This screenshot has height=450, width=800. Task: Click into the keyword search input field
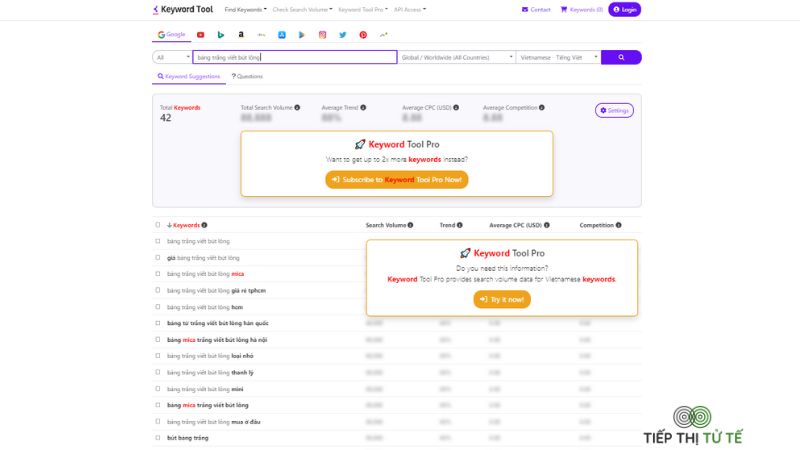[x=295, y=57]
